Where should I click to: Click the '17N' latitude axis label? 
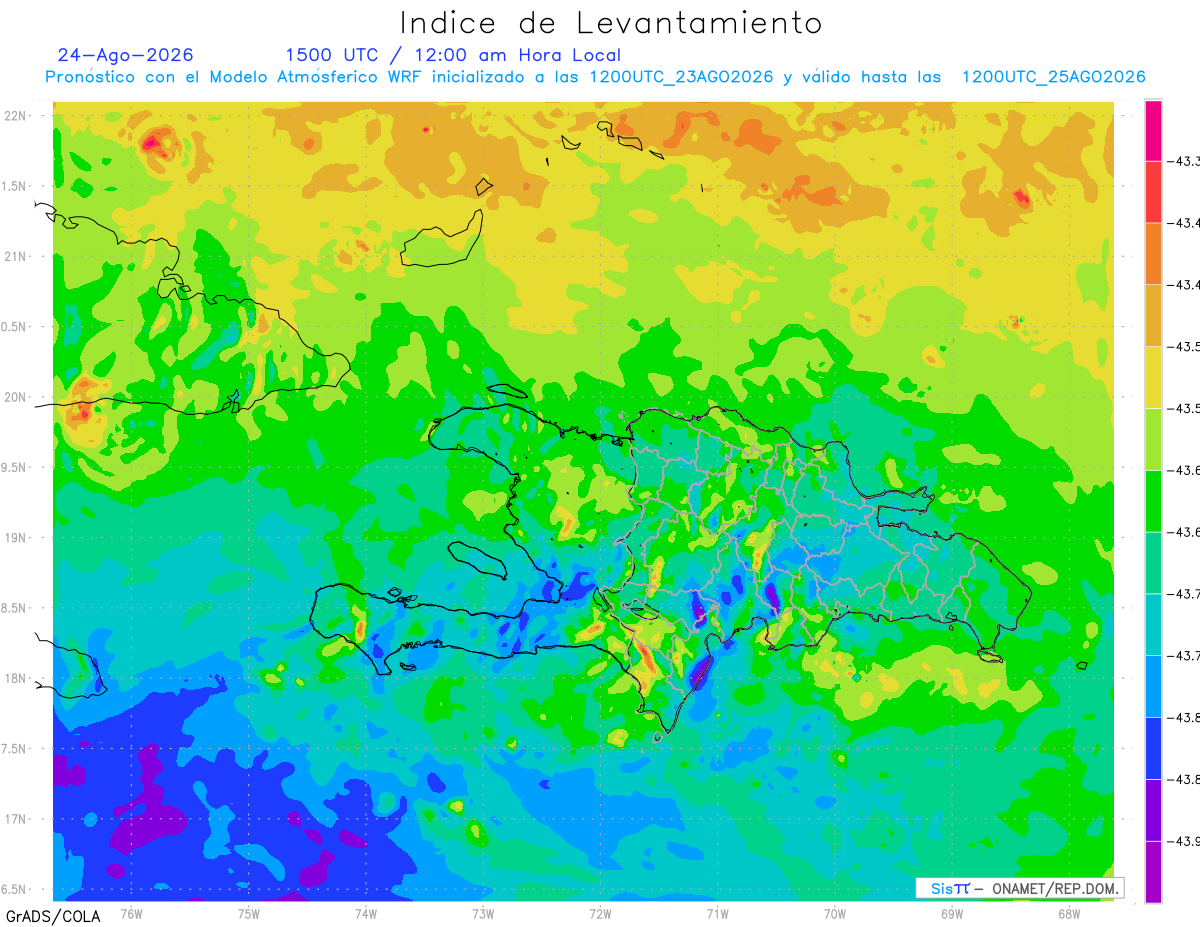(x=15, y=819)
